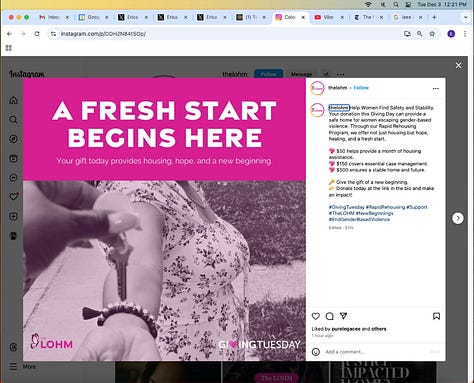The height and width of the screenshot is (383, 474).
Task: Open Search in Instagram sidebar
Action: [x=13, y=120]
